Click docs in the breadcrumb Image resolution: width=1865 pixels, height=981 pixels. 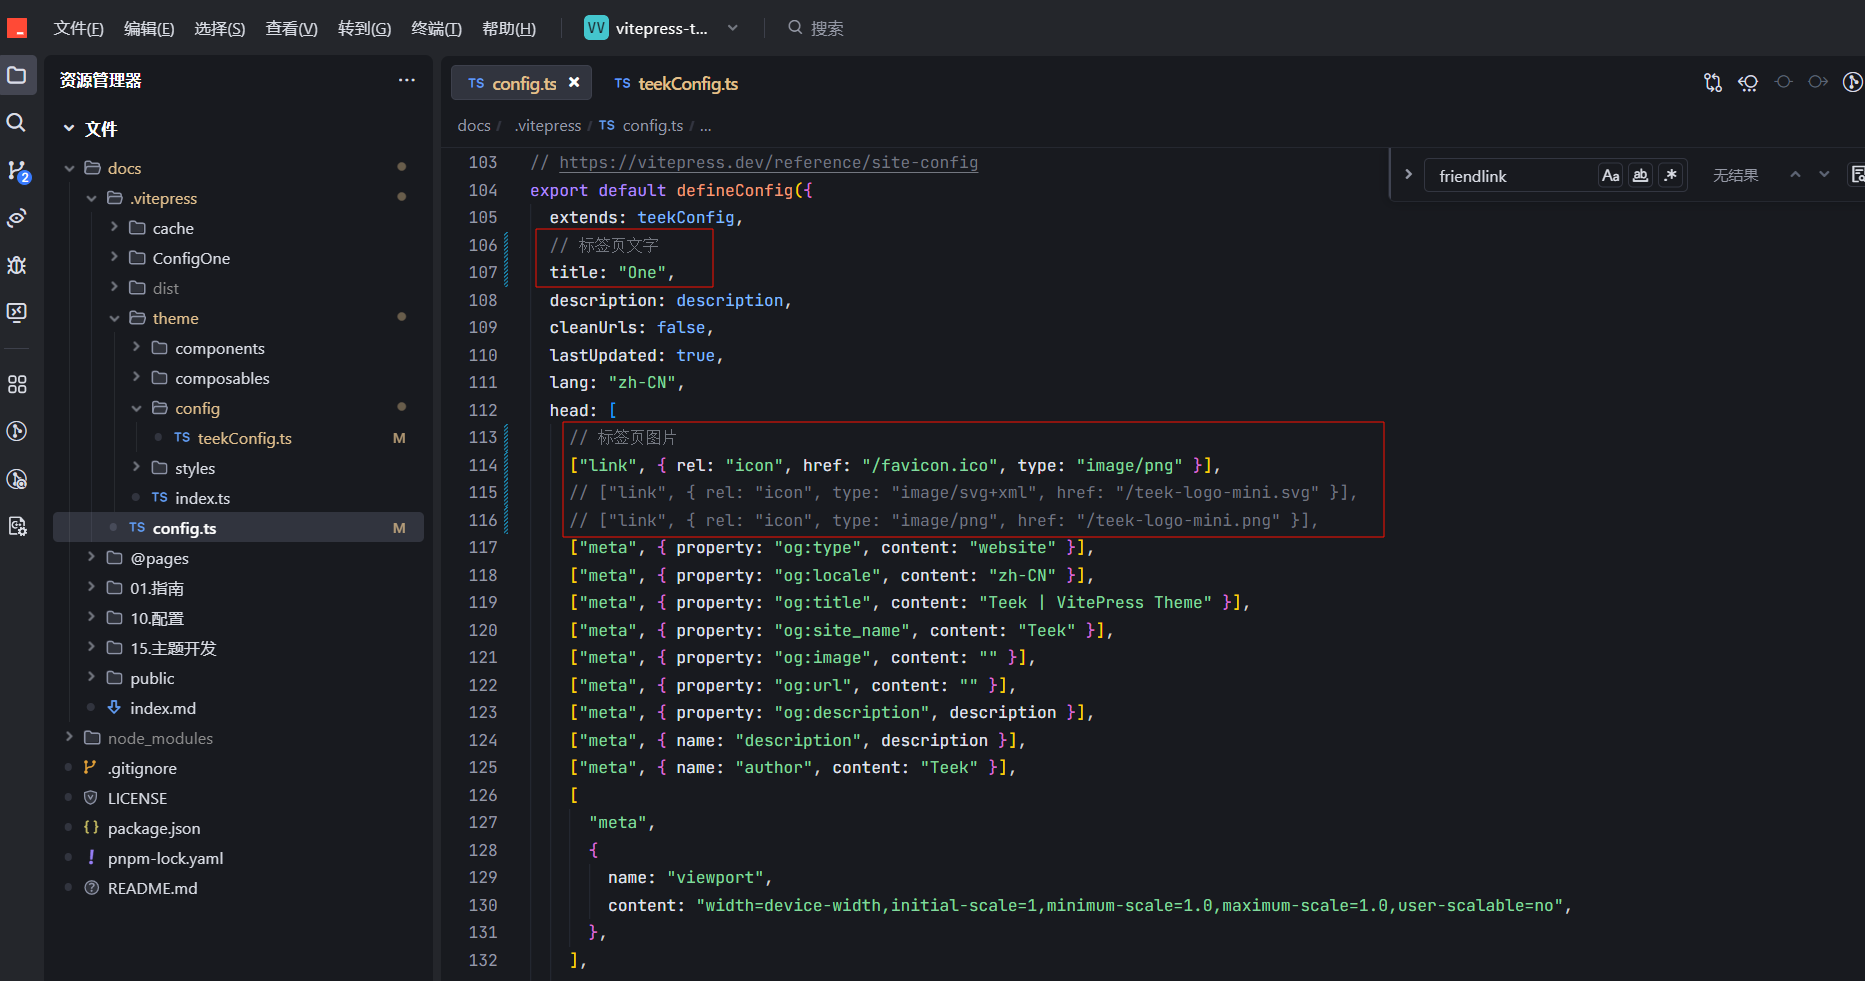tap(474, 125)
